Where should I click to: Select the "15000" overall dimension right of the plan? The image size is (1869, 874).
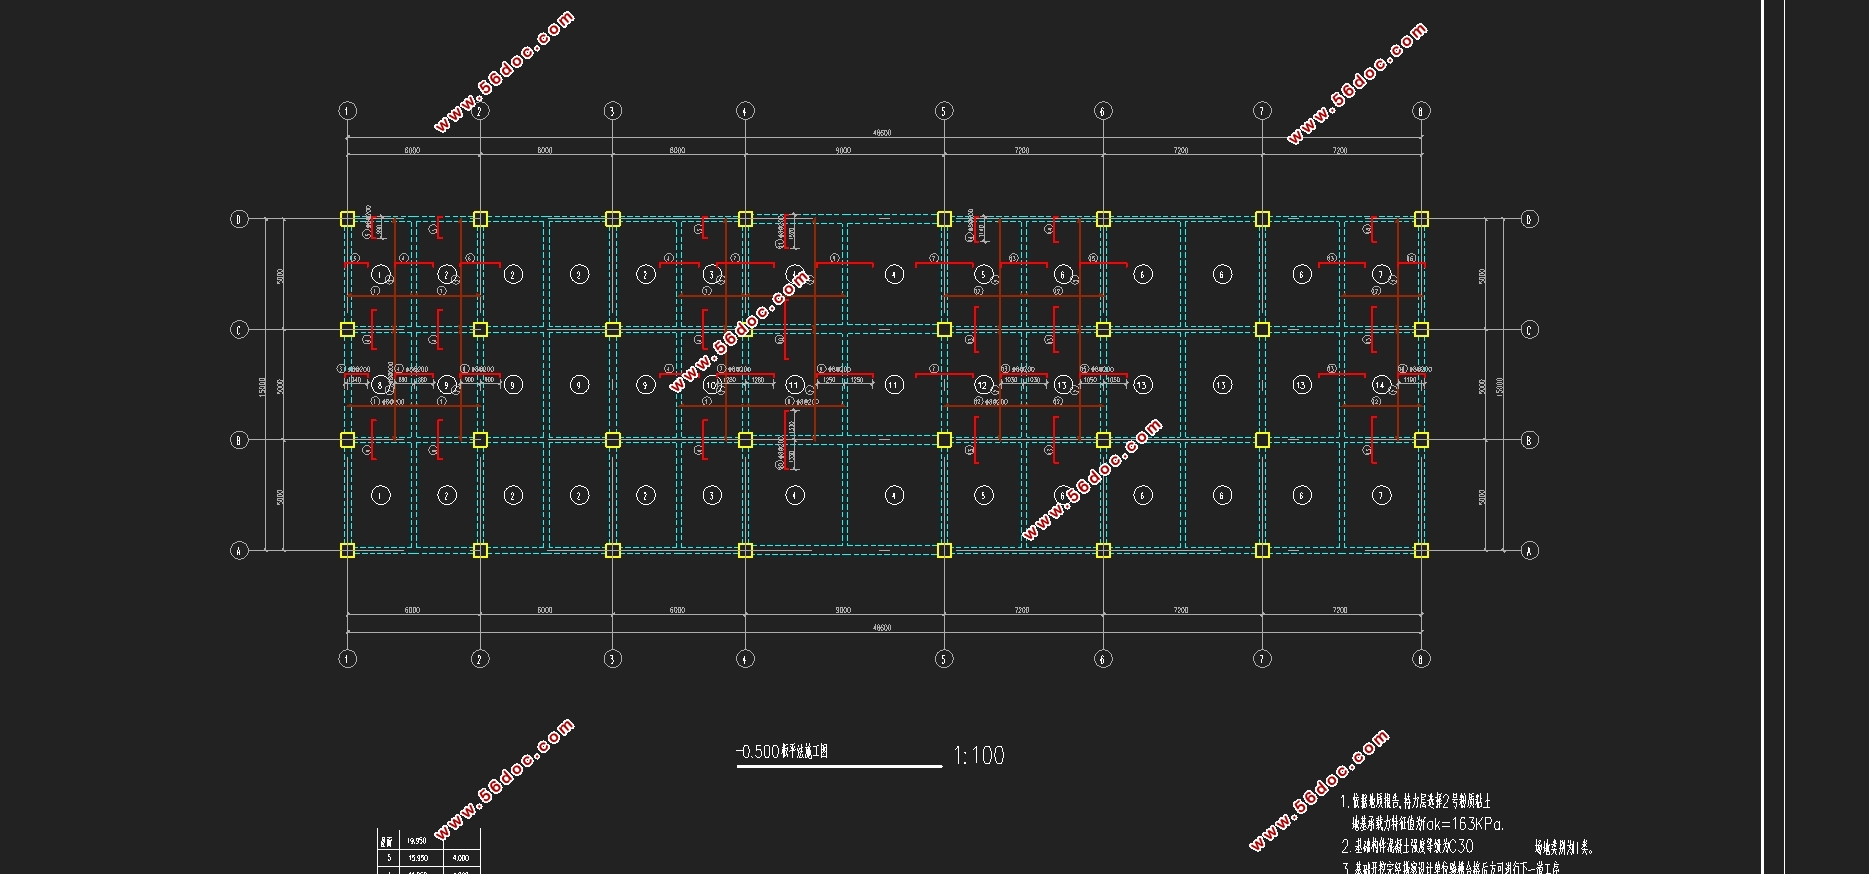pyautogui.click(x=1499, y=385)
